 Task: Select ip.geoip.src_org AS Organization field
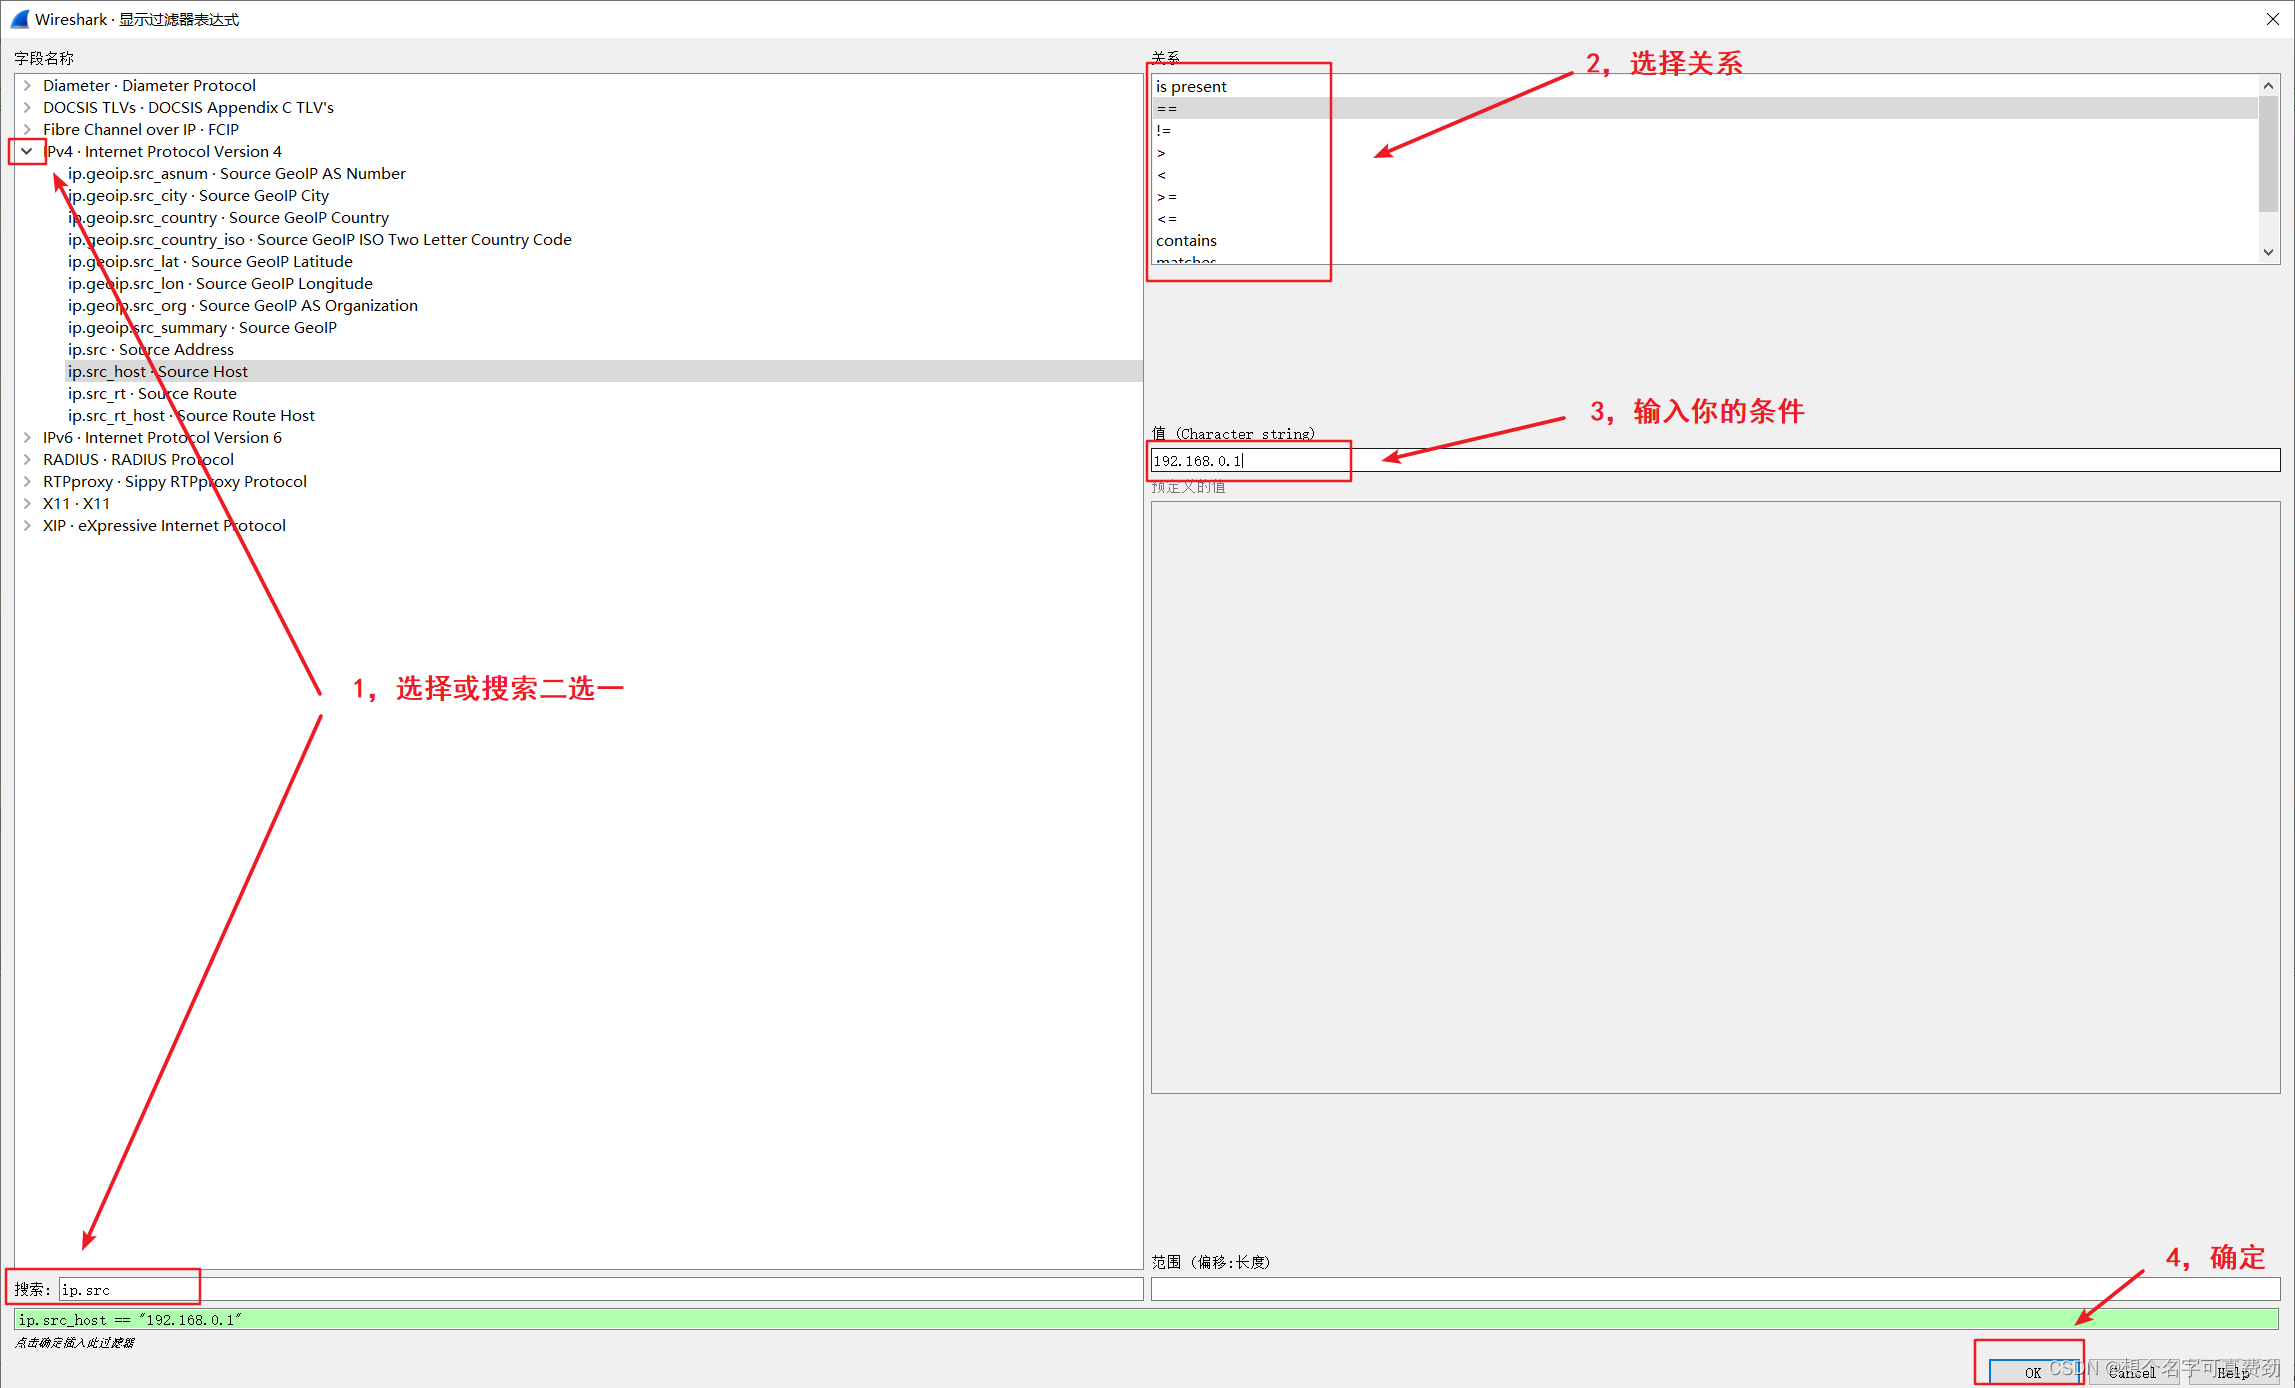[604, 306]
